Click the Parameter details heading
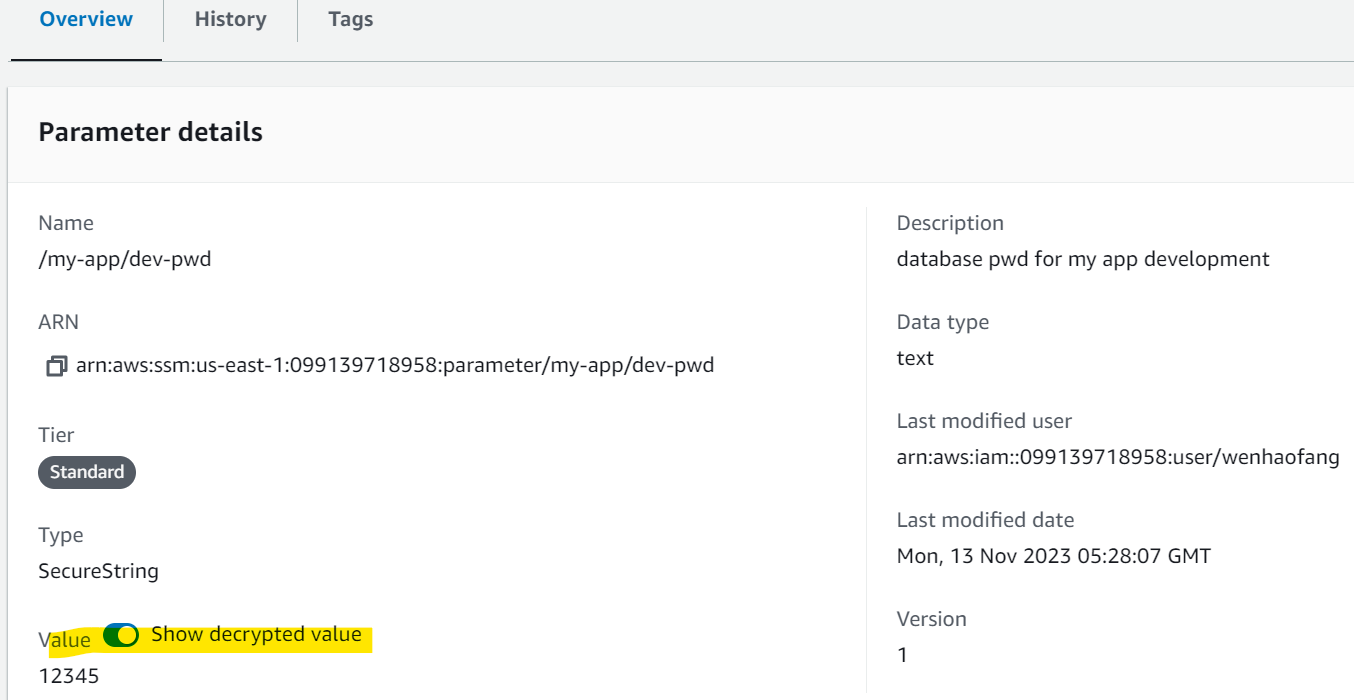Screen dimensions: 1354x700 click(x=151, y=132)
